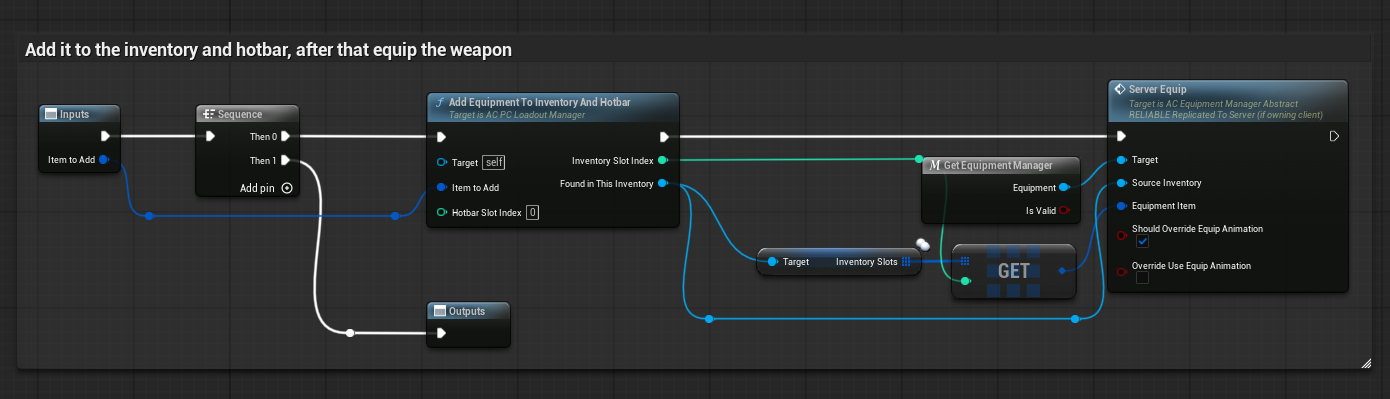1390x399 pixels.
Task: Select the Add Equipment To Inventory And Hotbar title
Action: click(540, 102)
